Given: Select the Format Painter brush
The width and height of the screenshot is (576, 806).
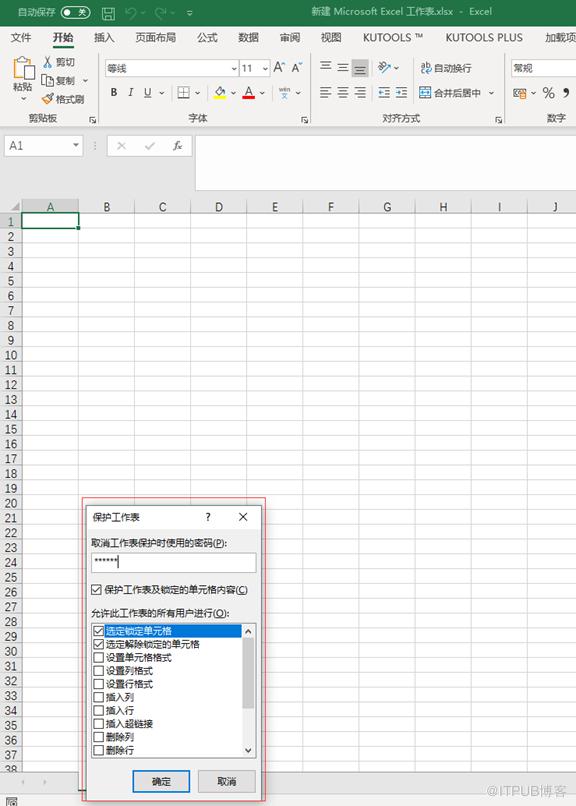Looking at the screenshot, I should (48, 99).
